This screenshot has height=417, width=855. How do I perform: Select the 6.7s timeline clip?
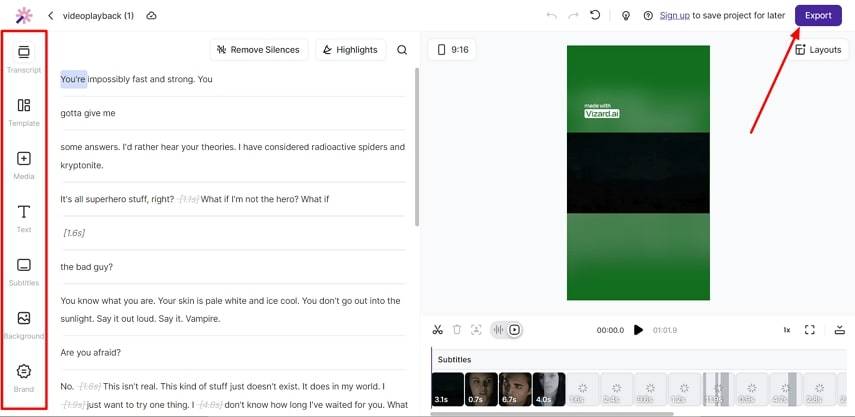pos(515,389)
